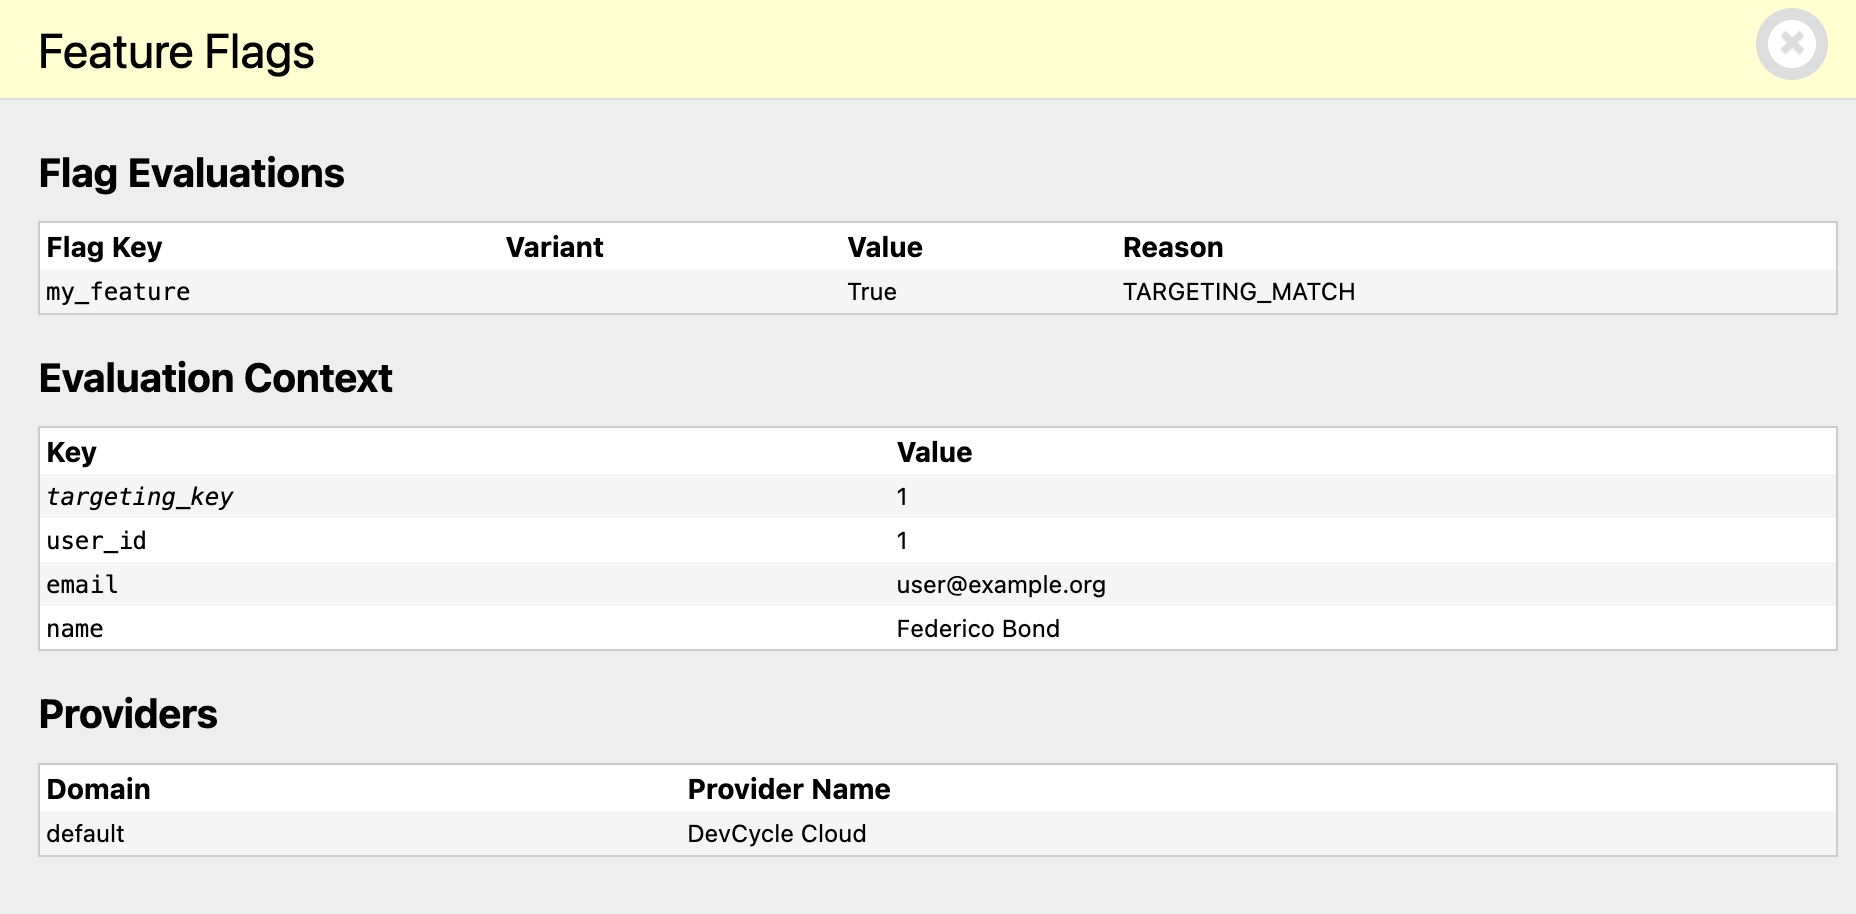Click the Value header in Evaluation Context

point(935,452)
